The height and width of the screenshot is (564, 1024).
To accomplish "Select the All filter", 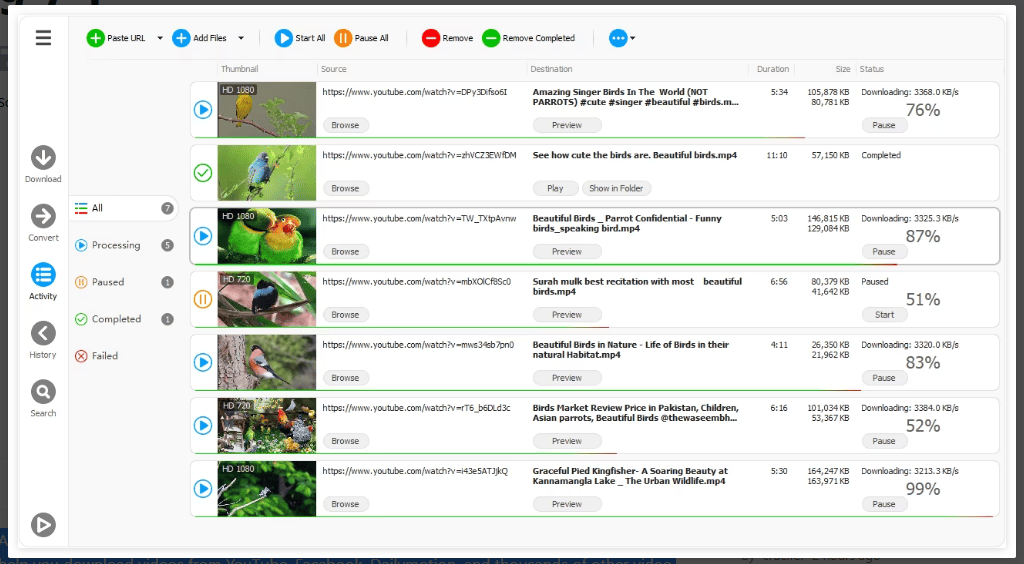I will click(x=123, y=208).
